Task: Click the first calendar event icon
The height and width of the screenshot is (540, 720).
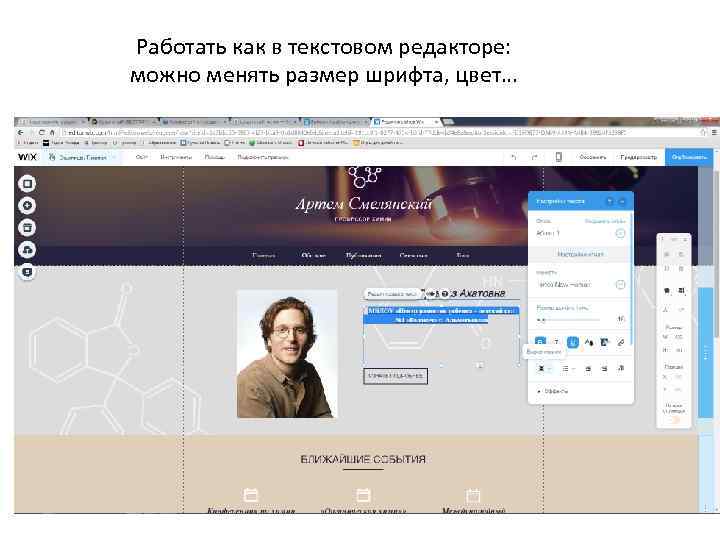Action: click(x=250, y=495)
